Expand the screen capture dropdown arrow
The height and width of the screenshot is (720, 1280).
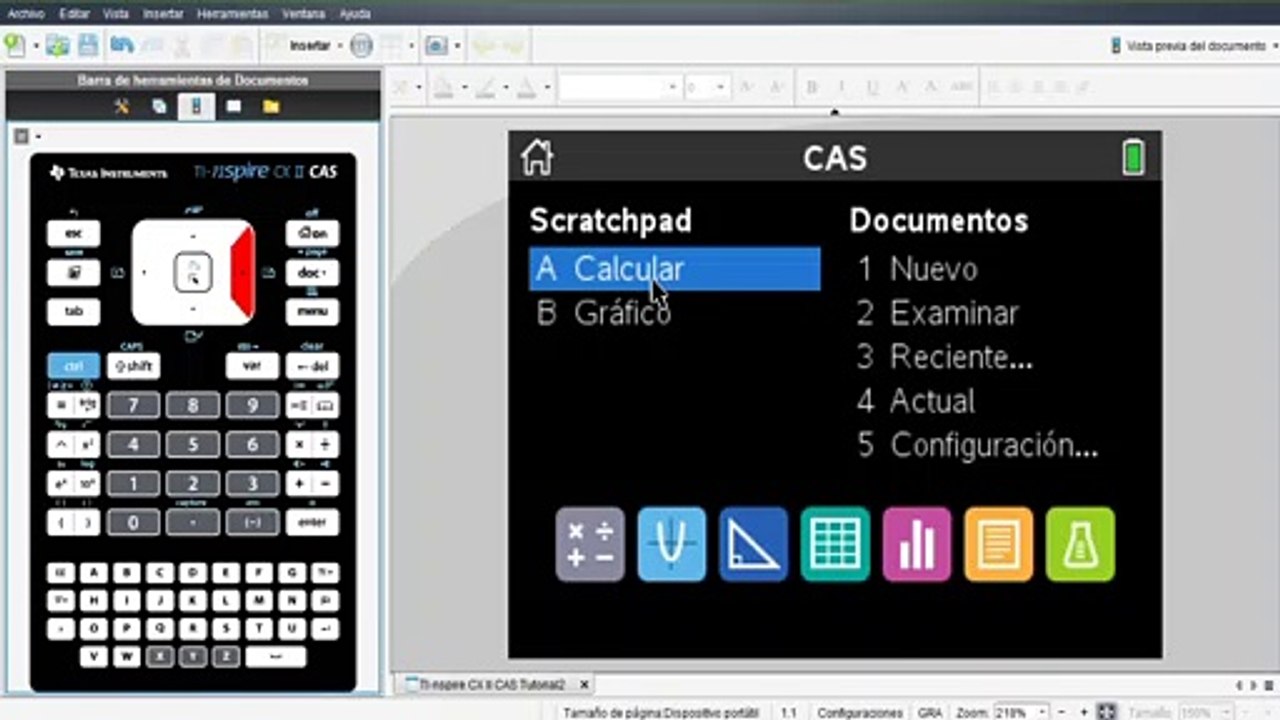pyautogui.click(x=456, y=46)
